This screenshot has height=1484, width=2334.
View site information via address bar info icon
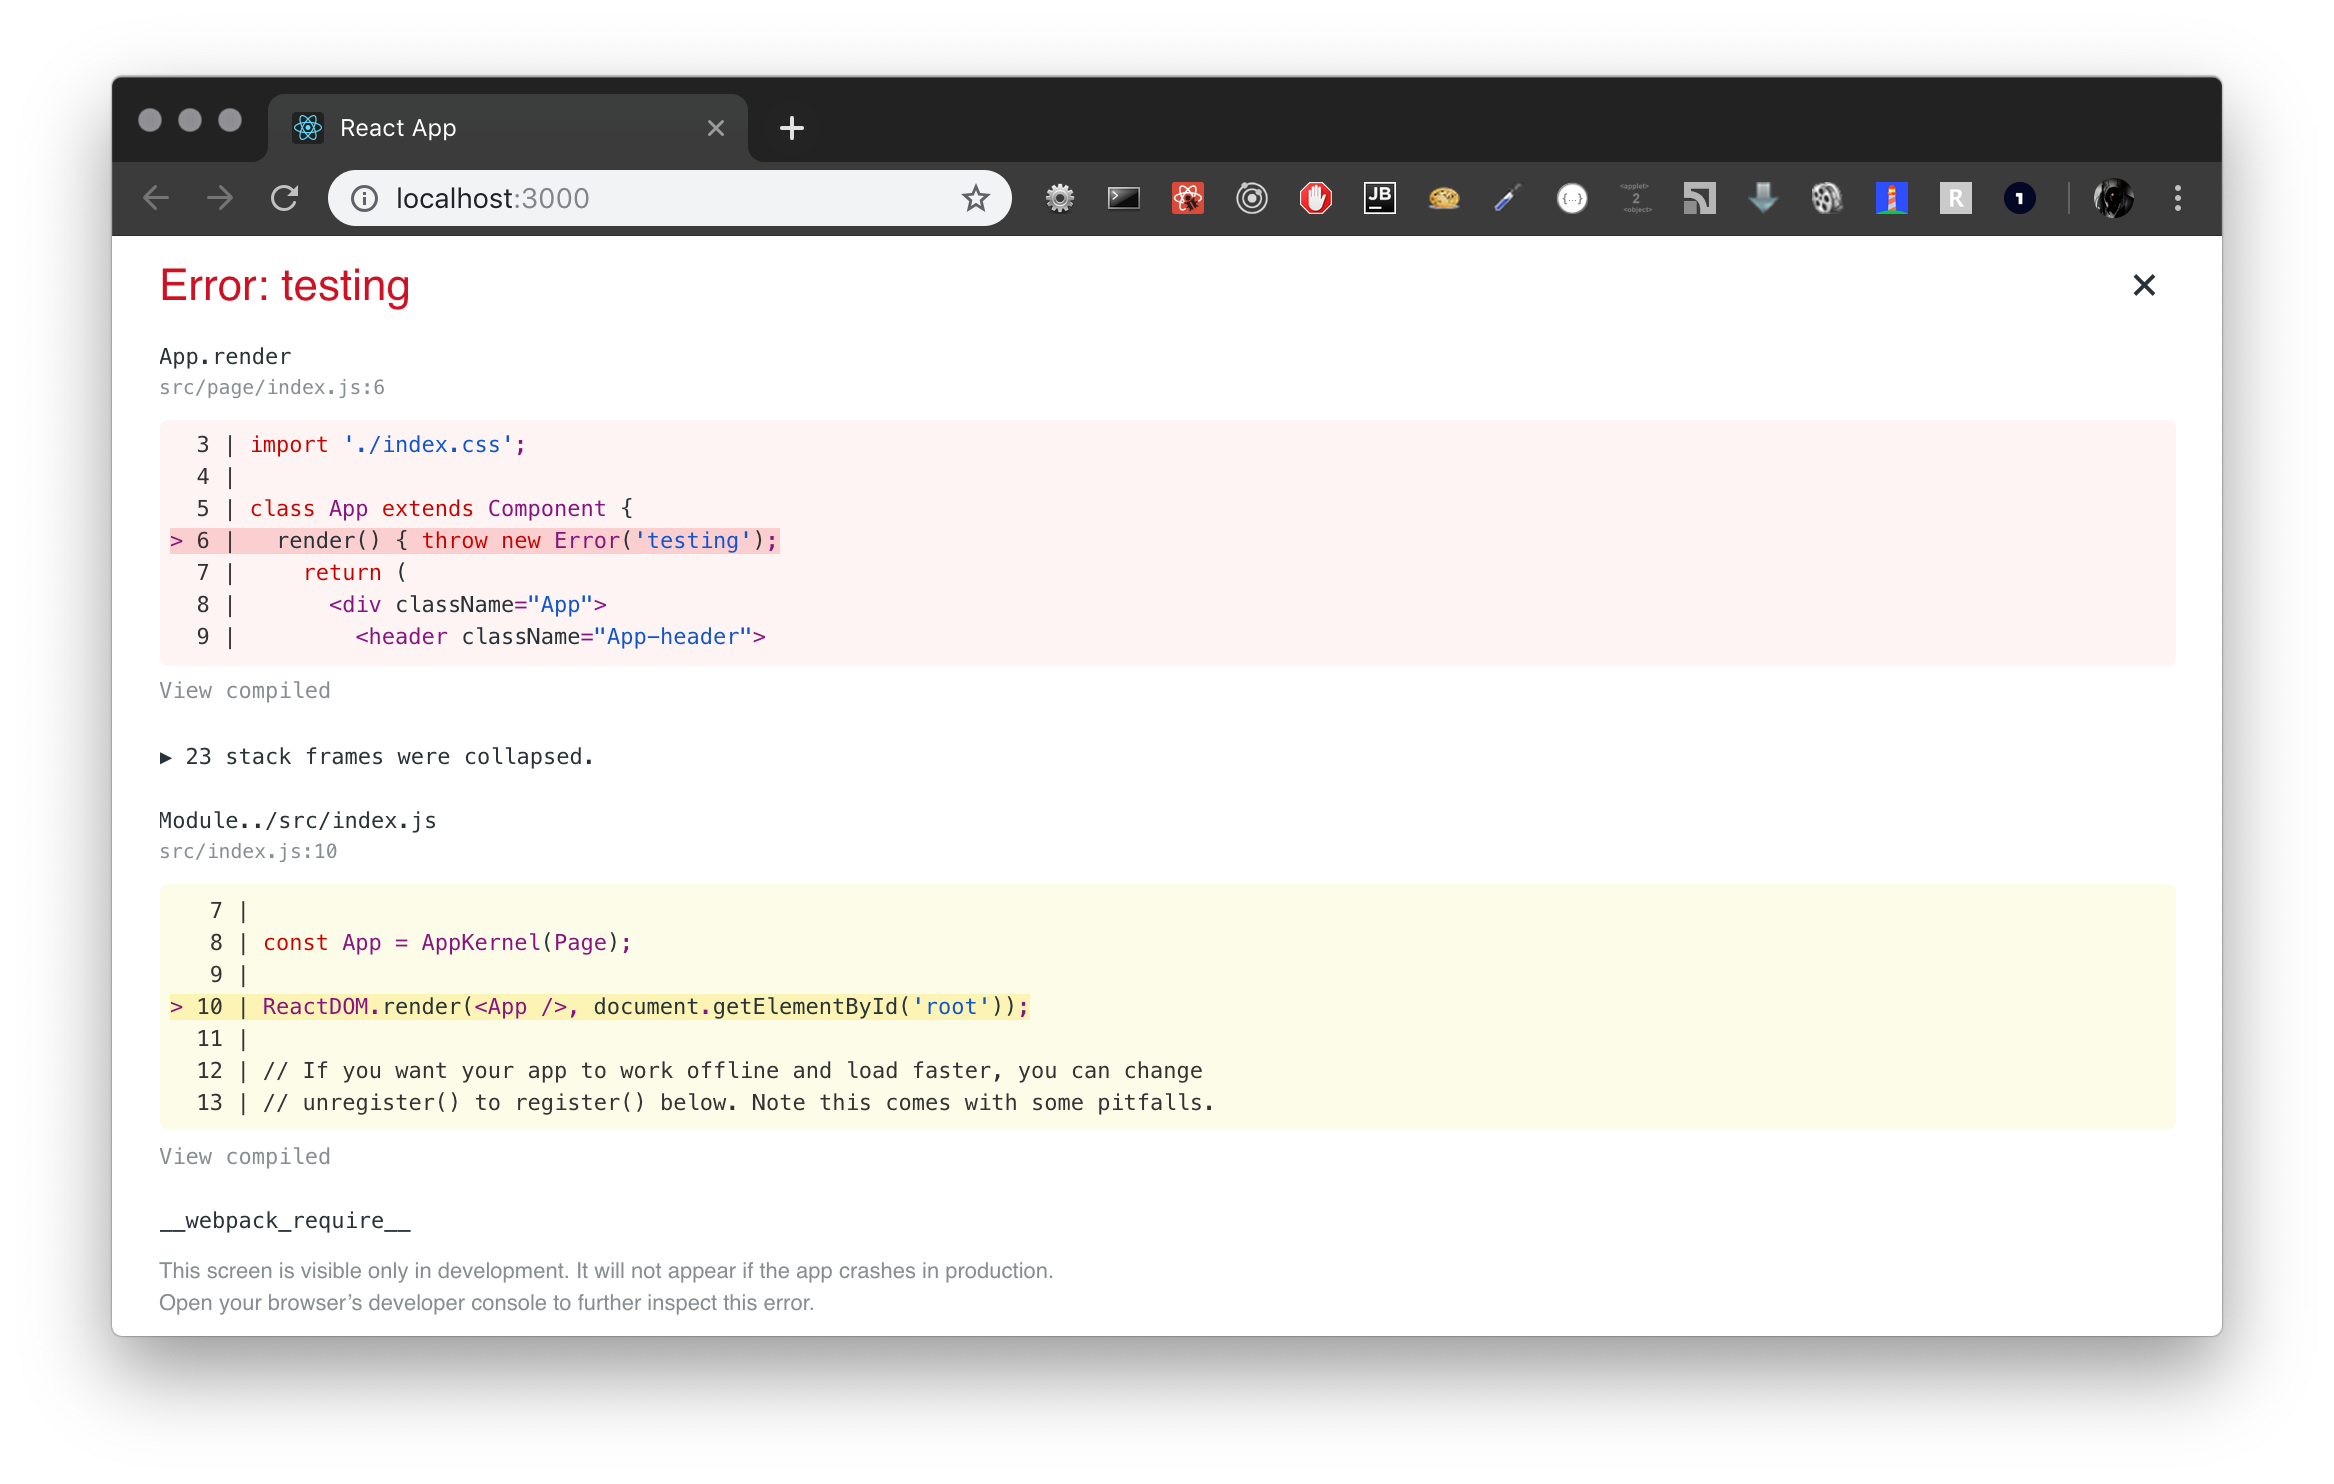[364, 198]
